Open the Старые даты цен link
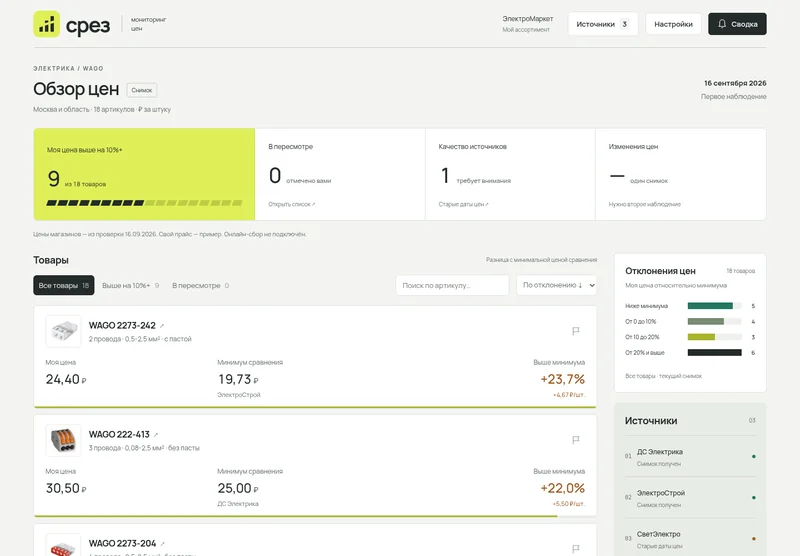 (x=463, y=204)
